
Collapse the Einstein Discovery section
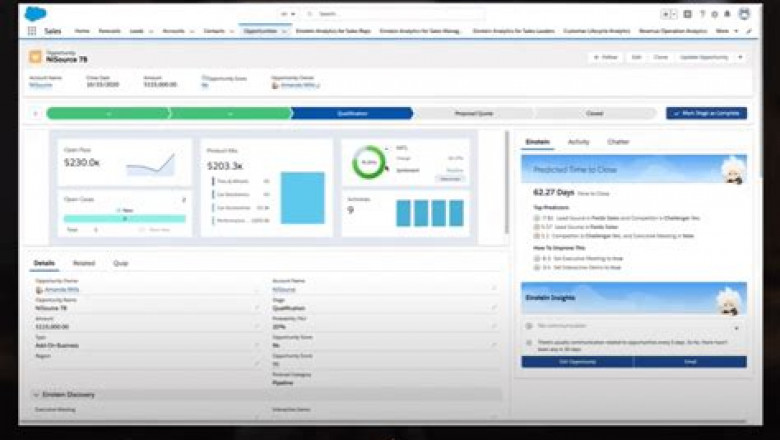[36, 395]
